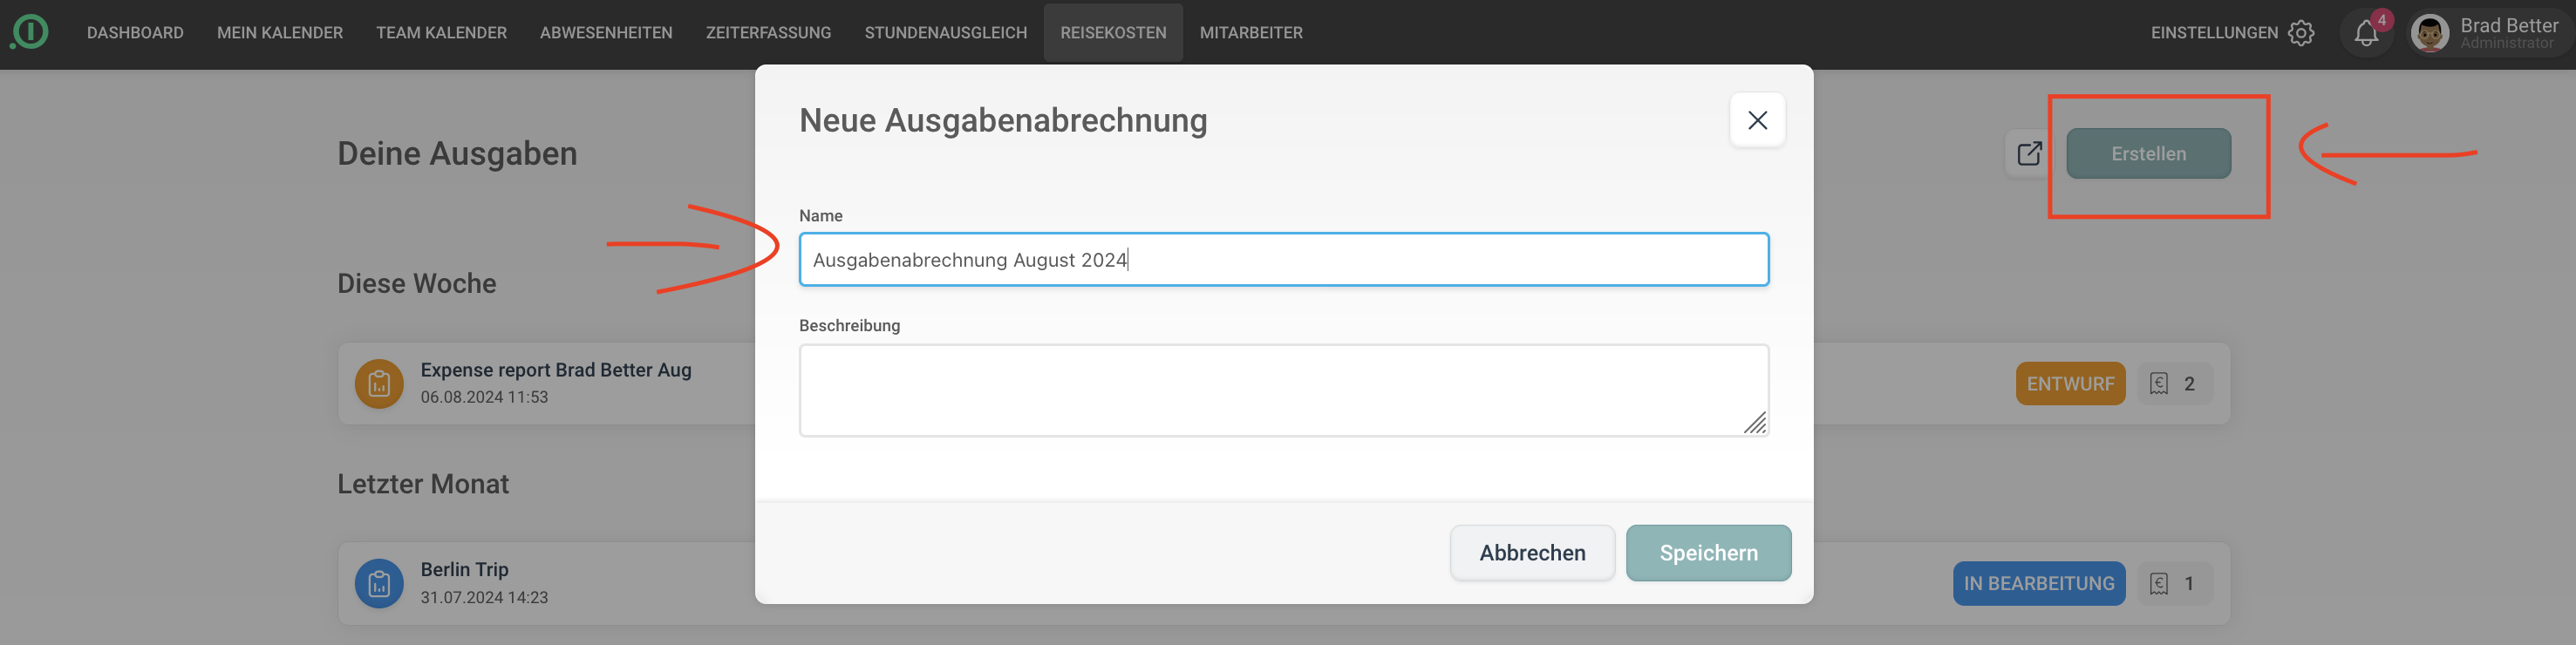Open the Dashboard menu item
The image size is (2576, 645).
click(x=135, y=33)
